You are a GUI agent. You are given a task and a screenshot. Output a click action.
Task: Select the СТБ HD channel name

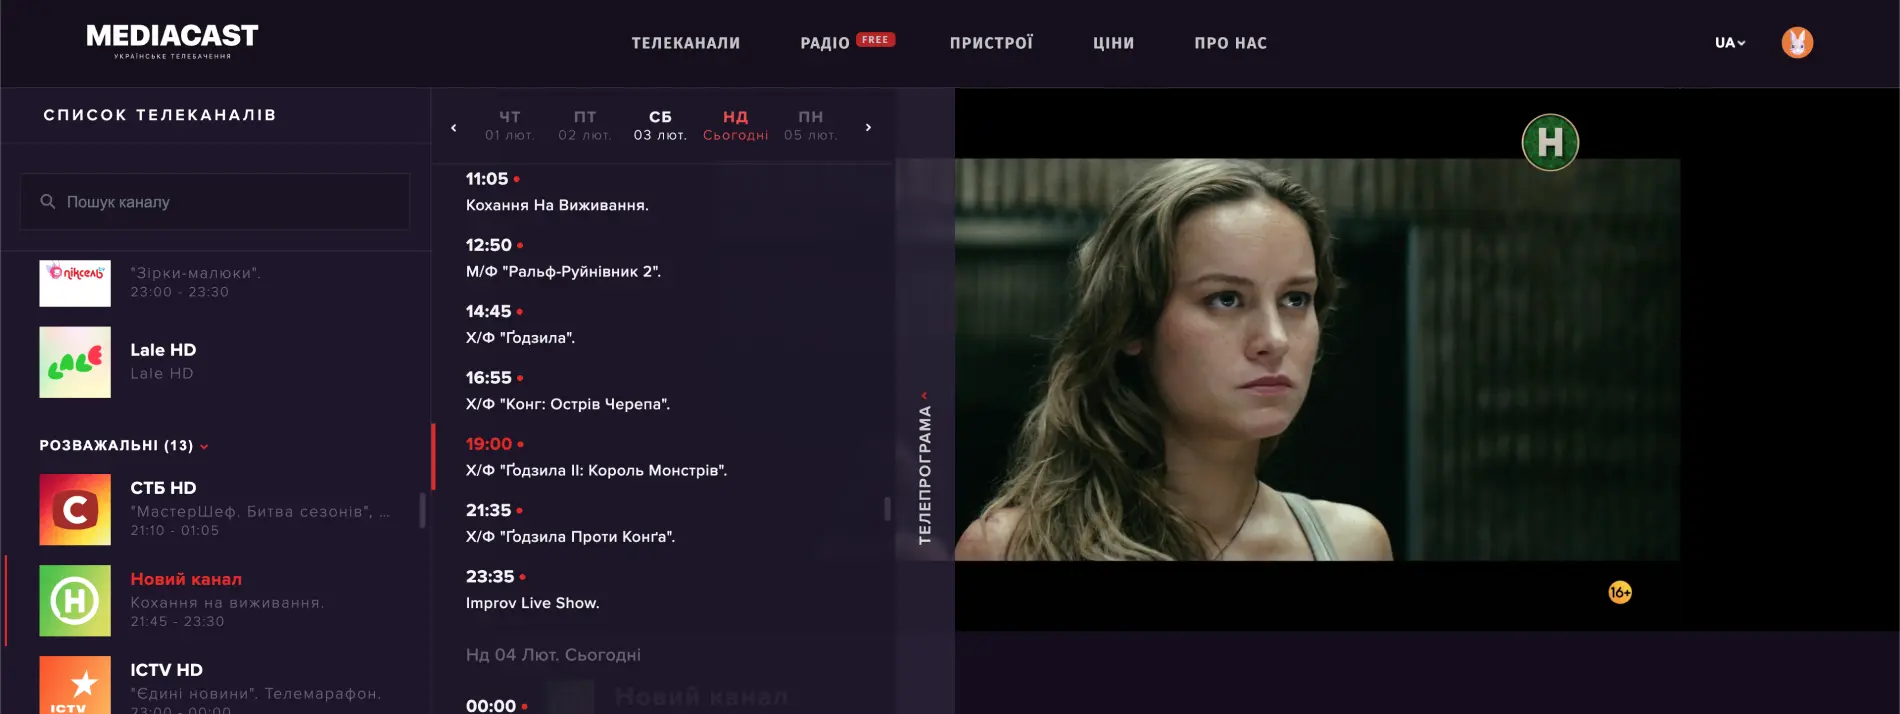click(x=163, y=488)
